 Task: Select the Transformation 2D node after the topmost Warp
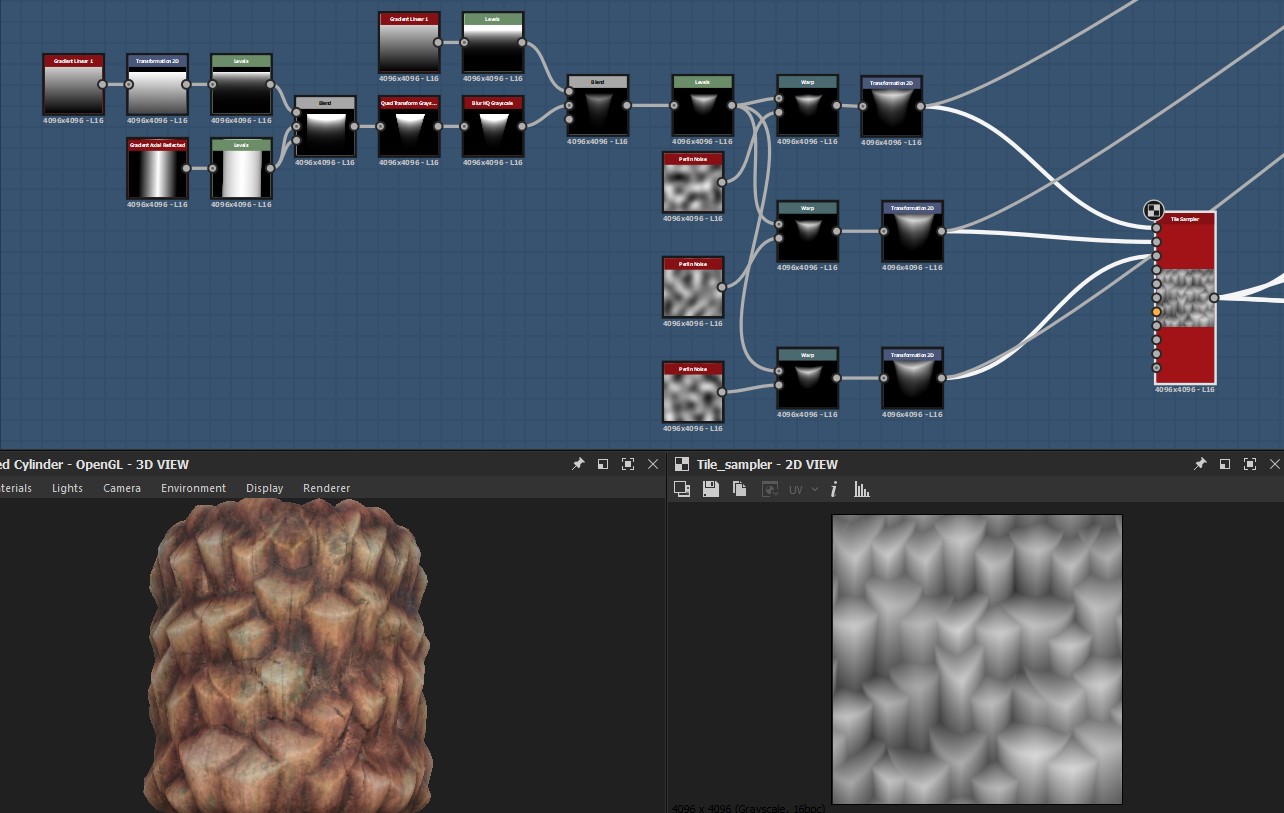point(892,106)
